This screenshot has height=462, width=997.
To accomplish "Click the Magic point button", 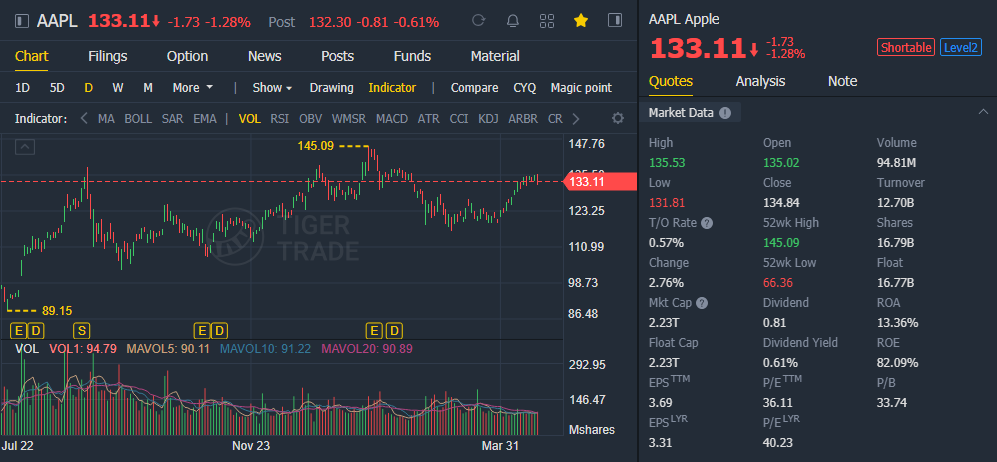I will [581, 88].
